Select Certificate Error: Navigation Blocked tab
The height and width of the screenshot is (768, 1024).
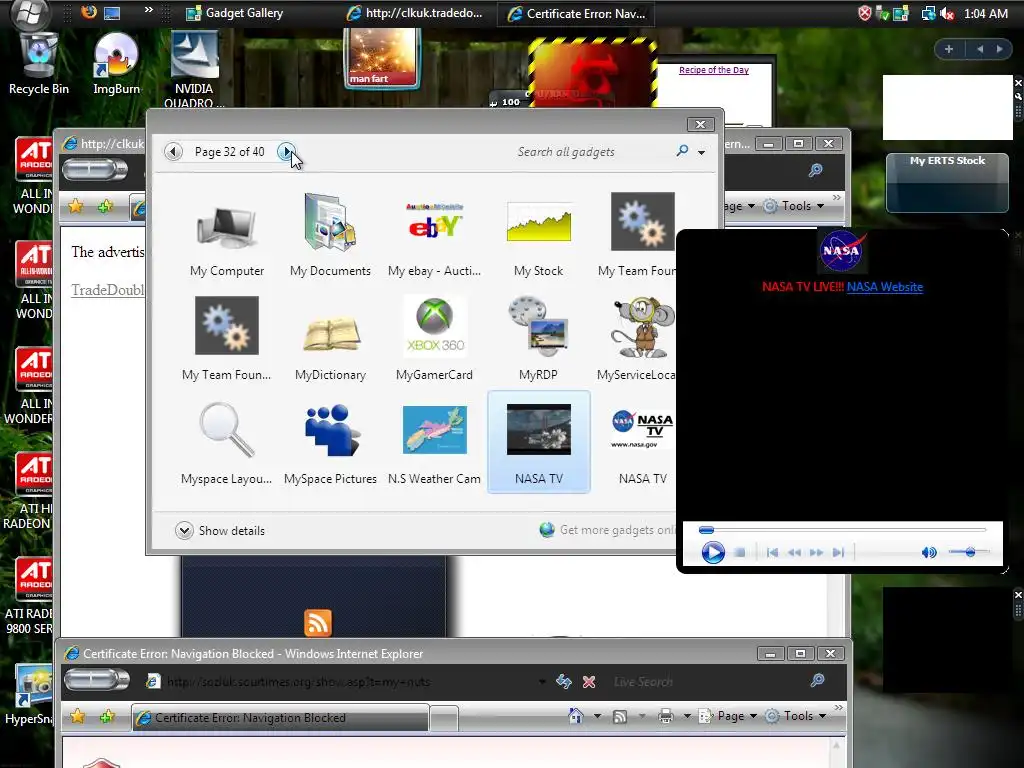pos(280,718)
